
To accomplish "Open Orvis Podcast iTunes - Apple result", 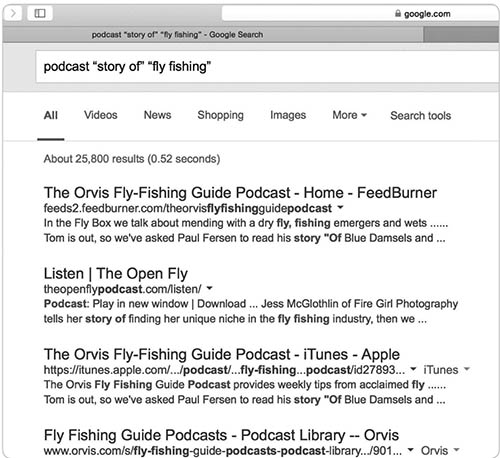I will [222, 354].
